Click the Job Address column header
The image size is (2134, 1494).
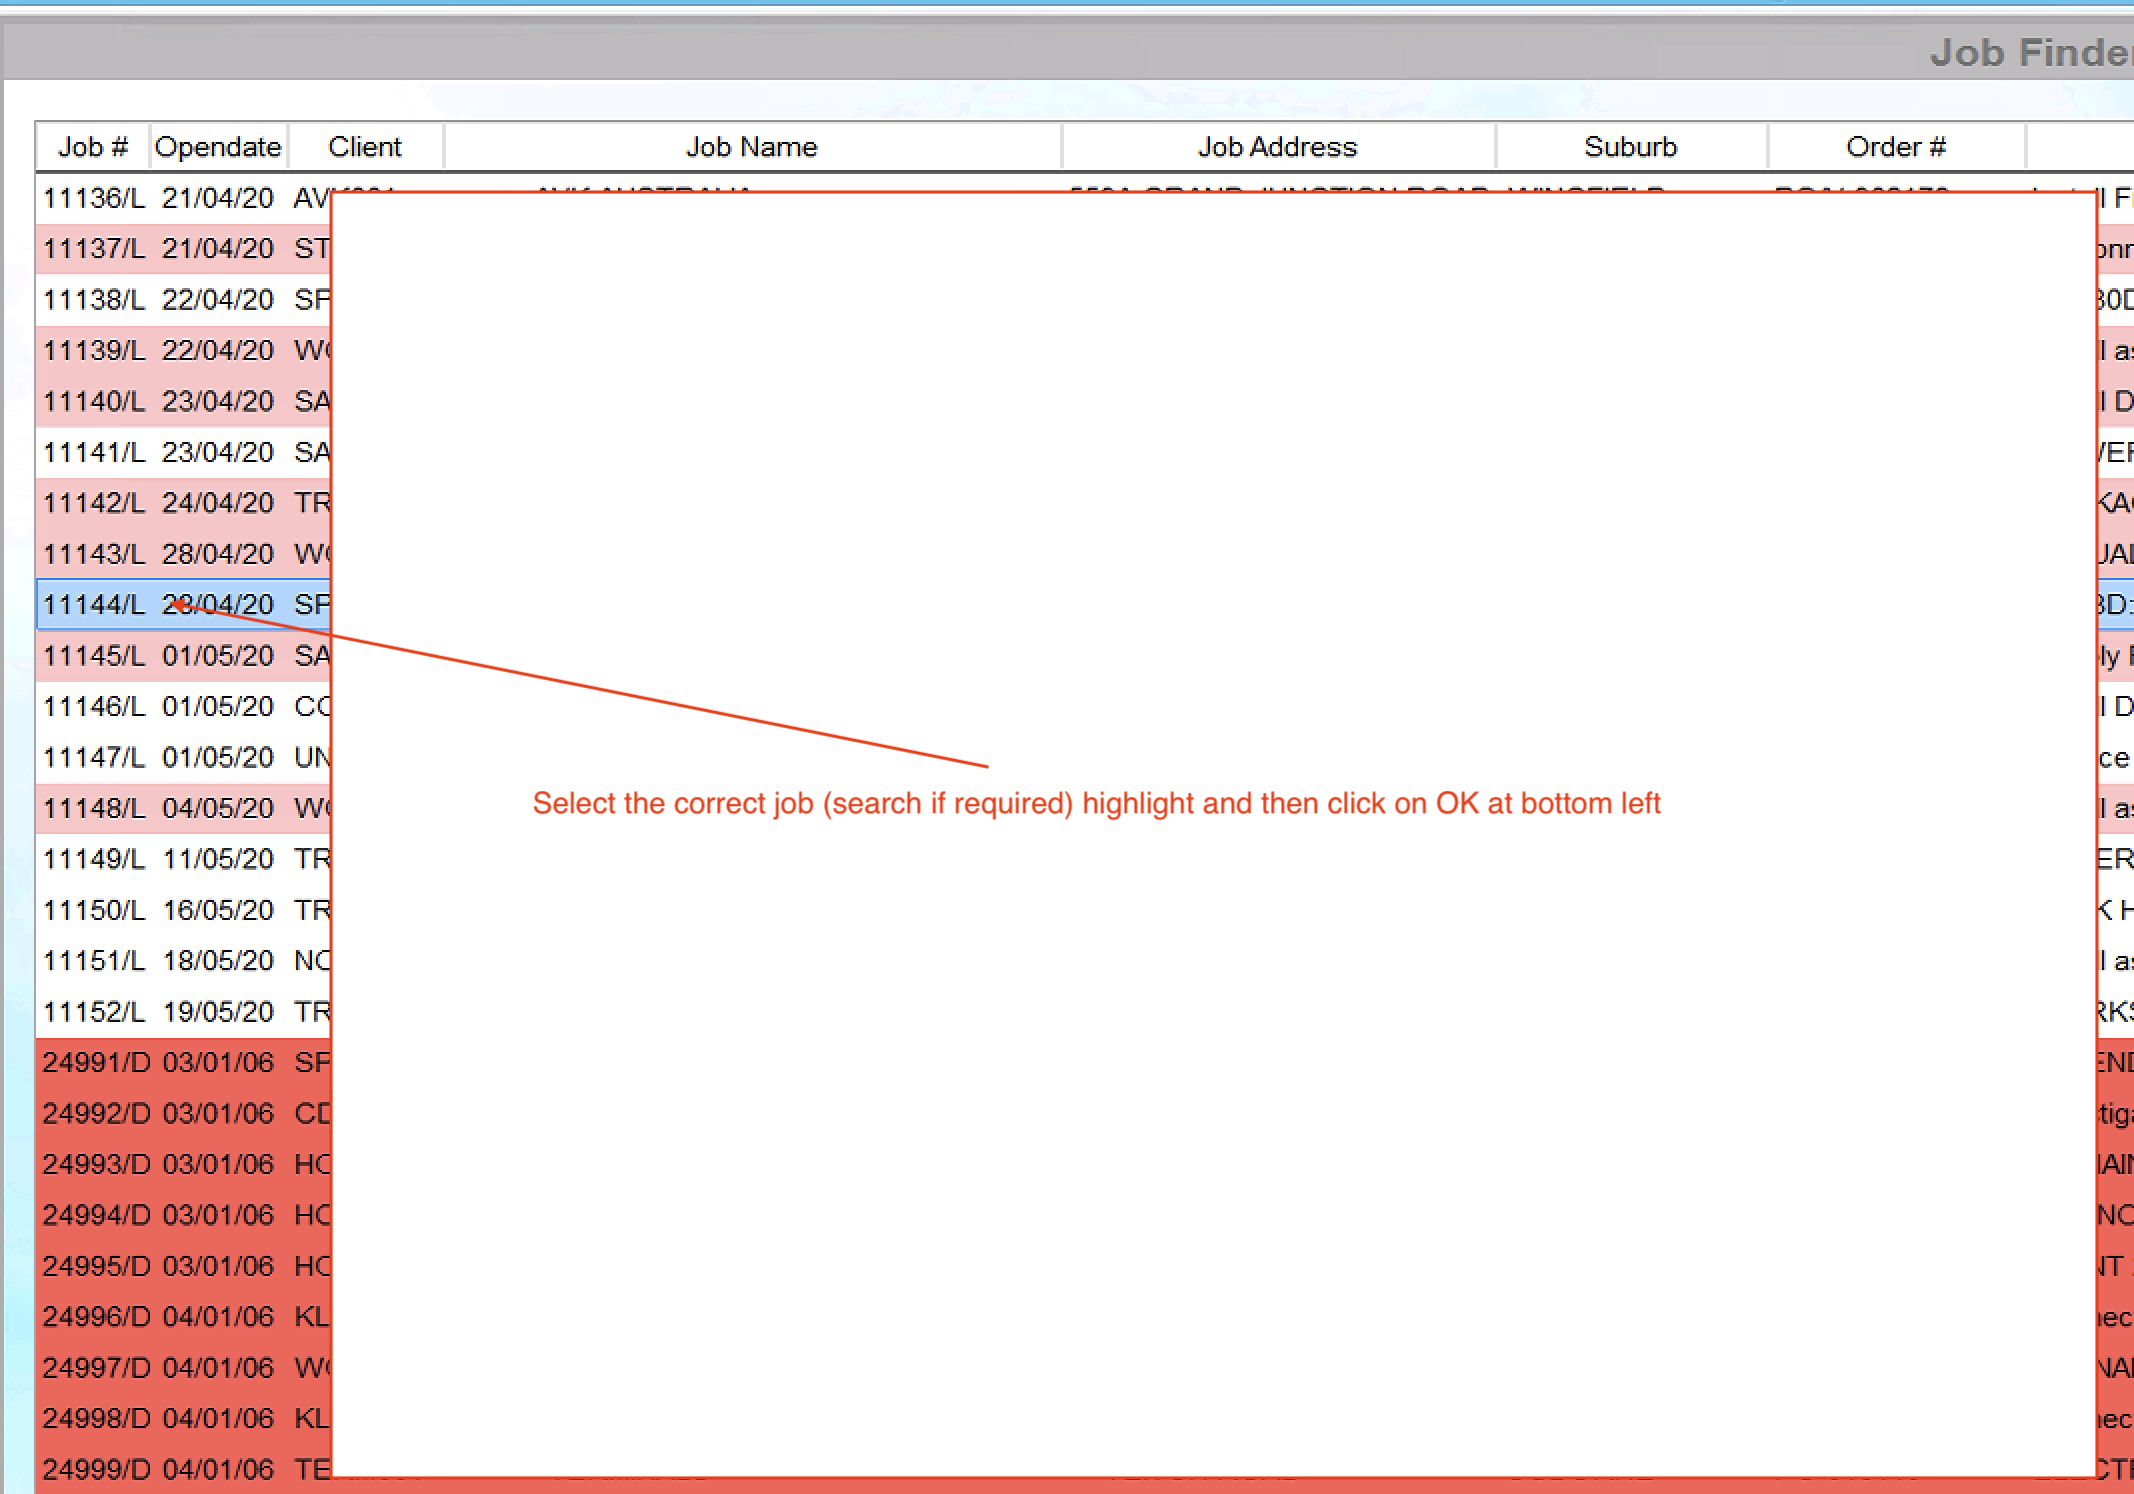1277,147
